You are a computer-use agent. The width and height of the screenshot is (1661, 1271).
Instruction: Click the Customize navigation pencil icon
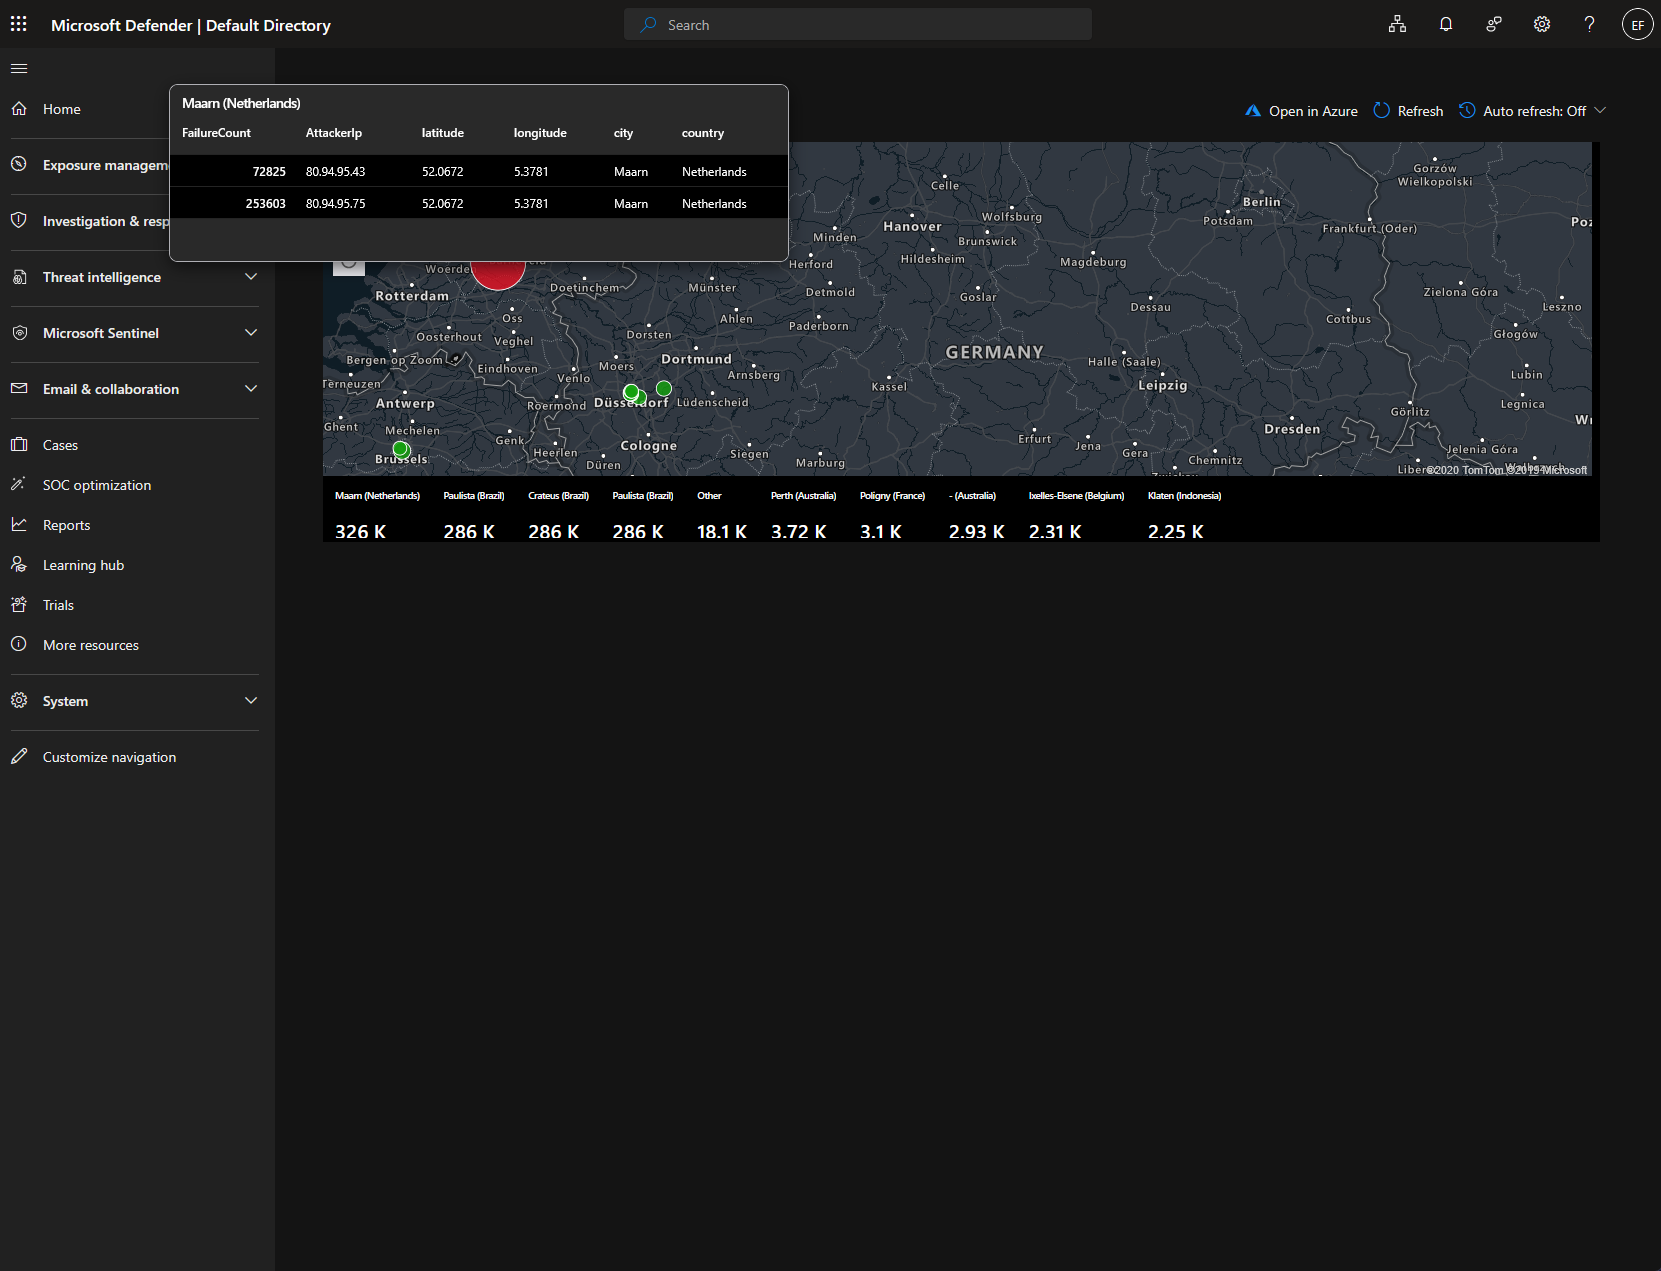point(19,757)
